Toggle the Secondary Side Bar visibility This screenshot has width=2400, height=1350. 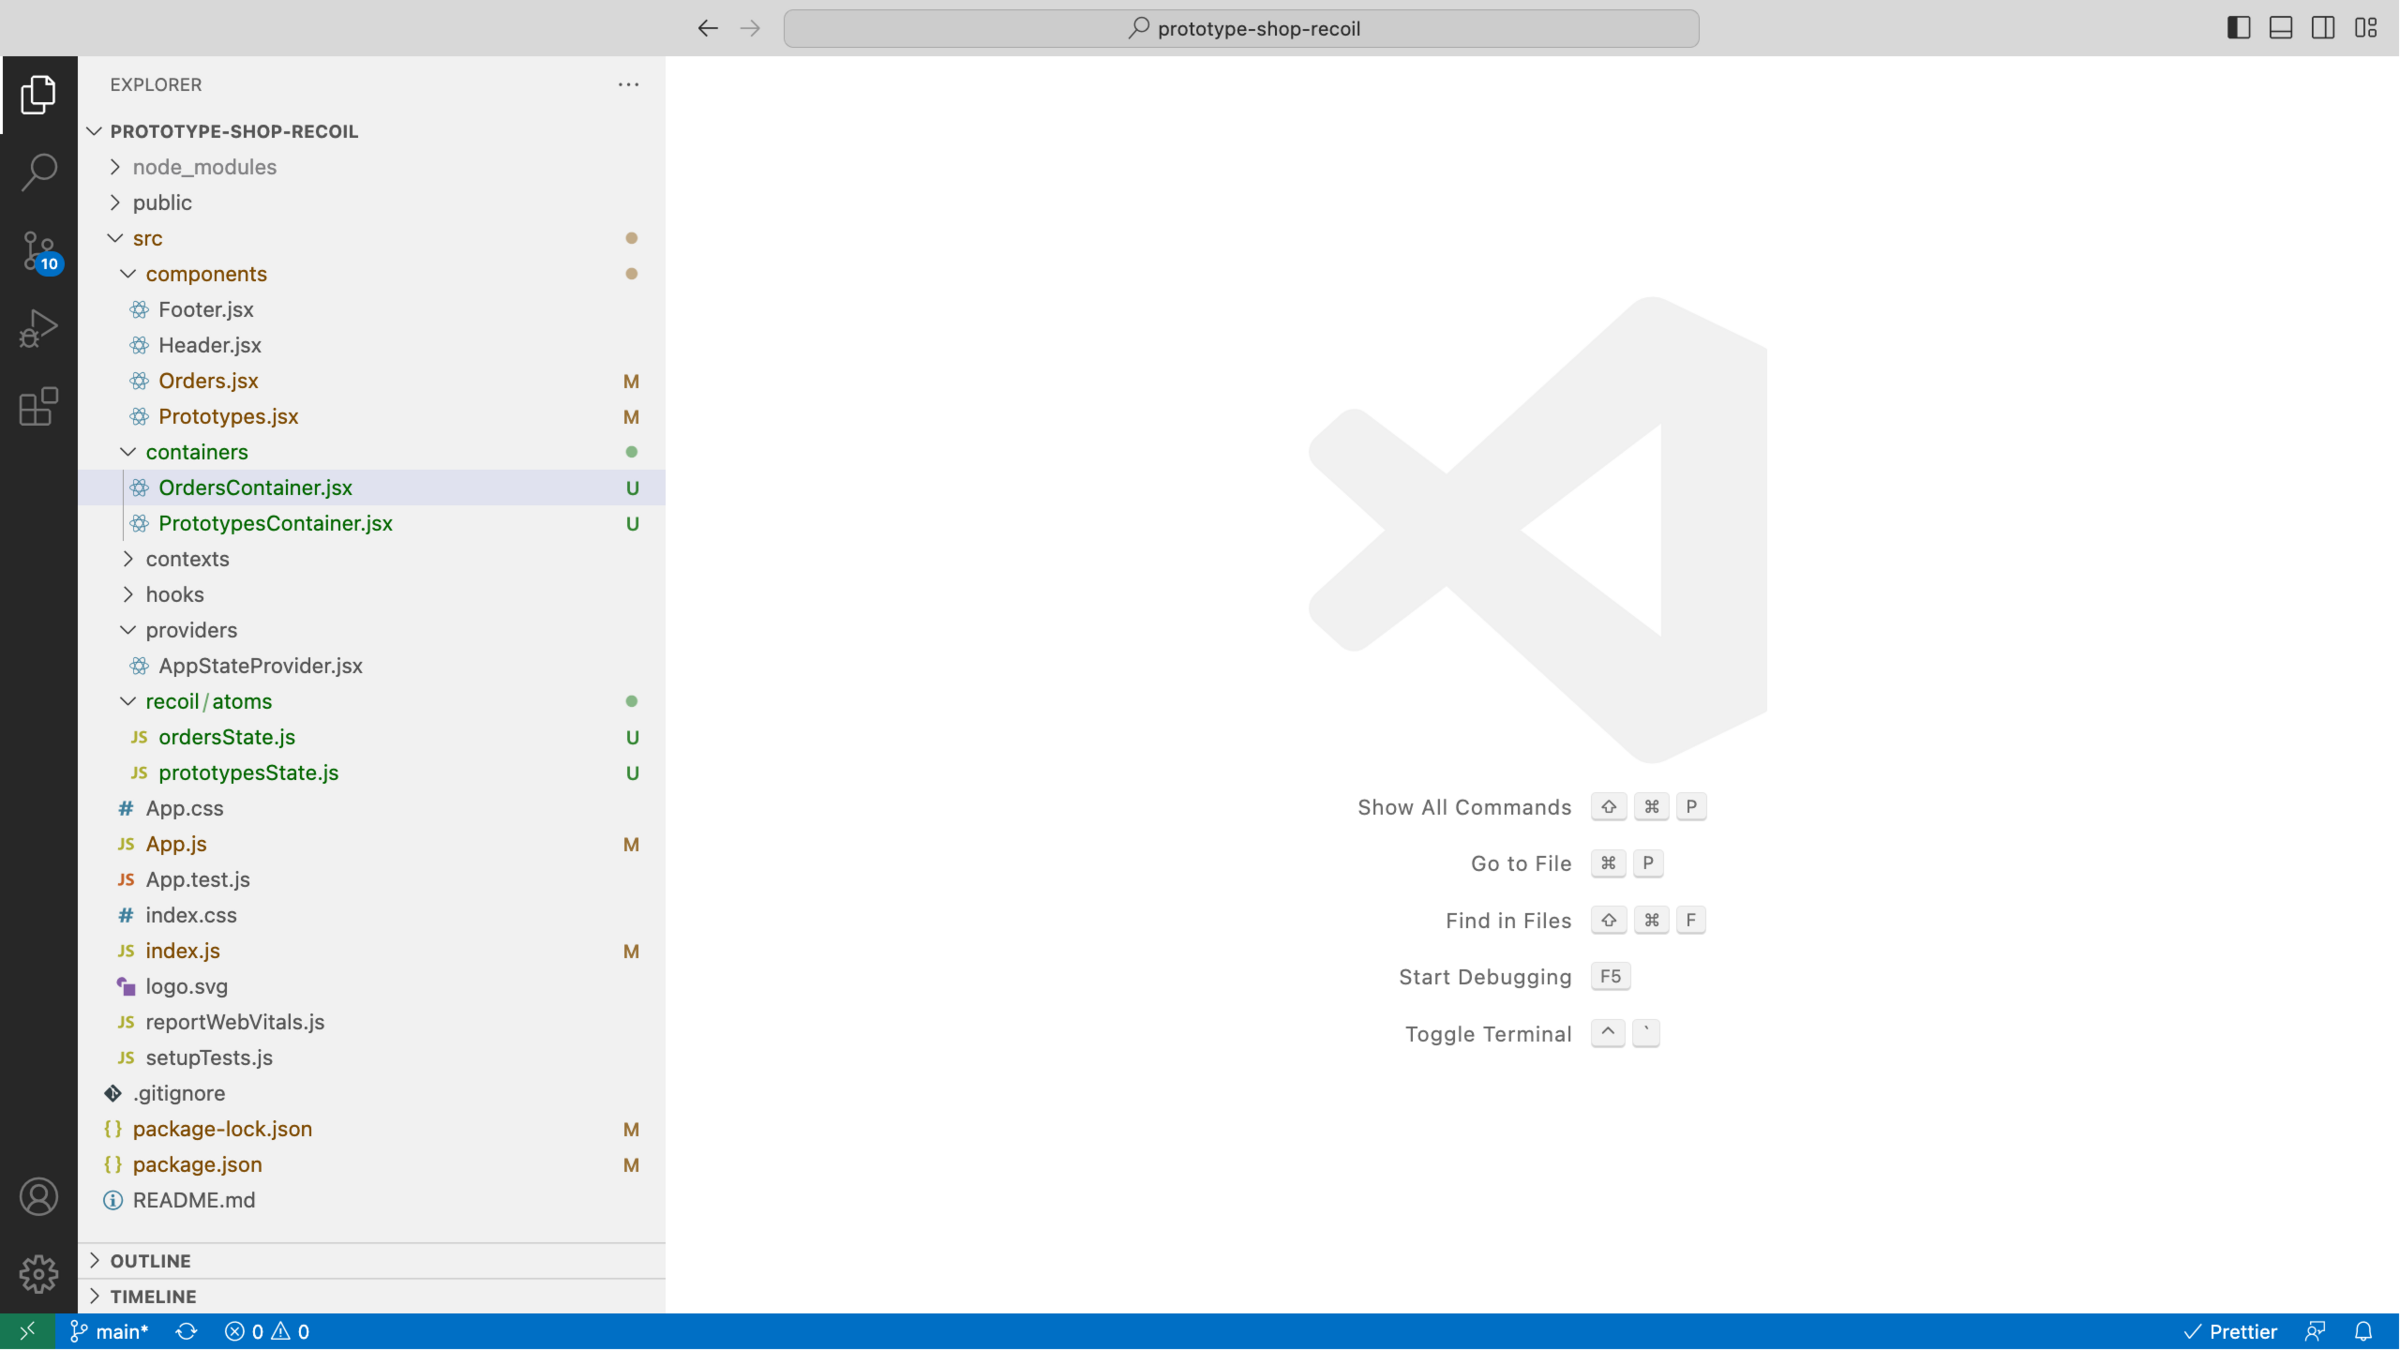click(x=2323, y=28)
